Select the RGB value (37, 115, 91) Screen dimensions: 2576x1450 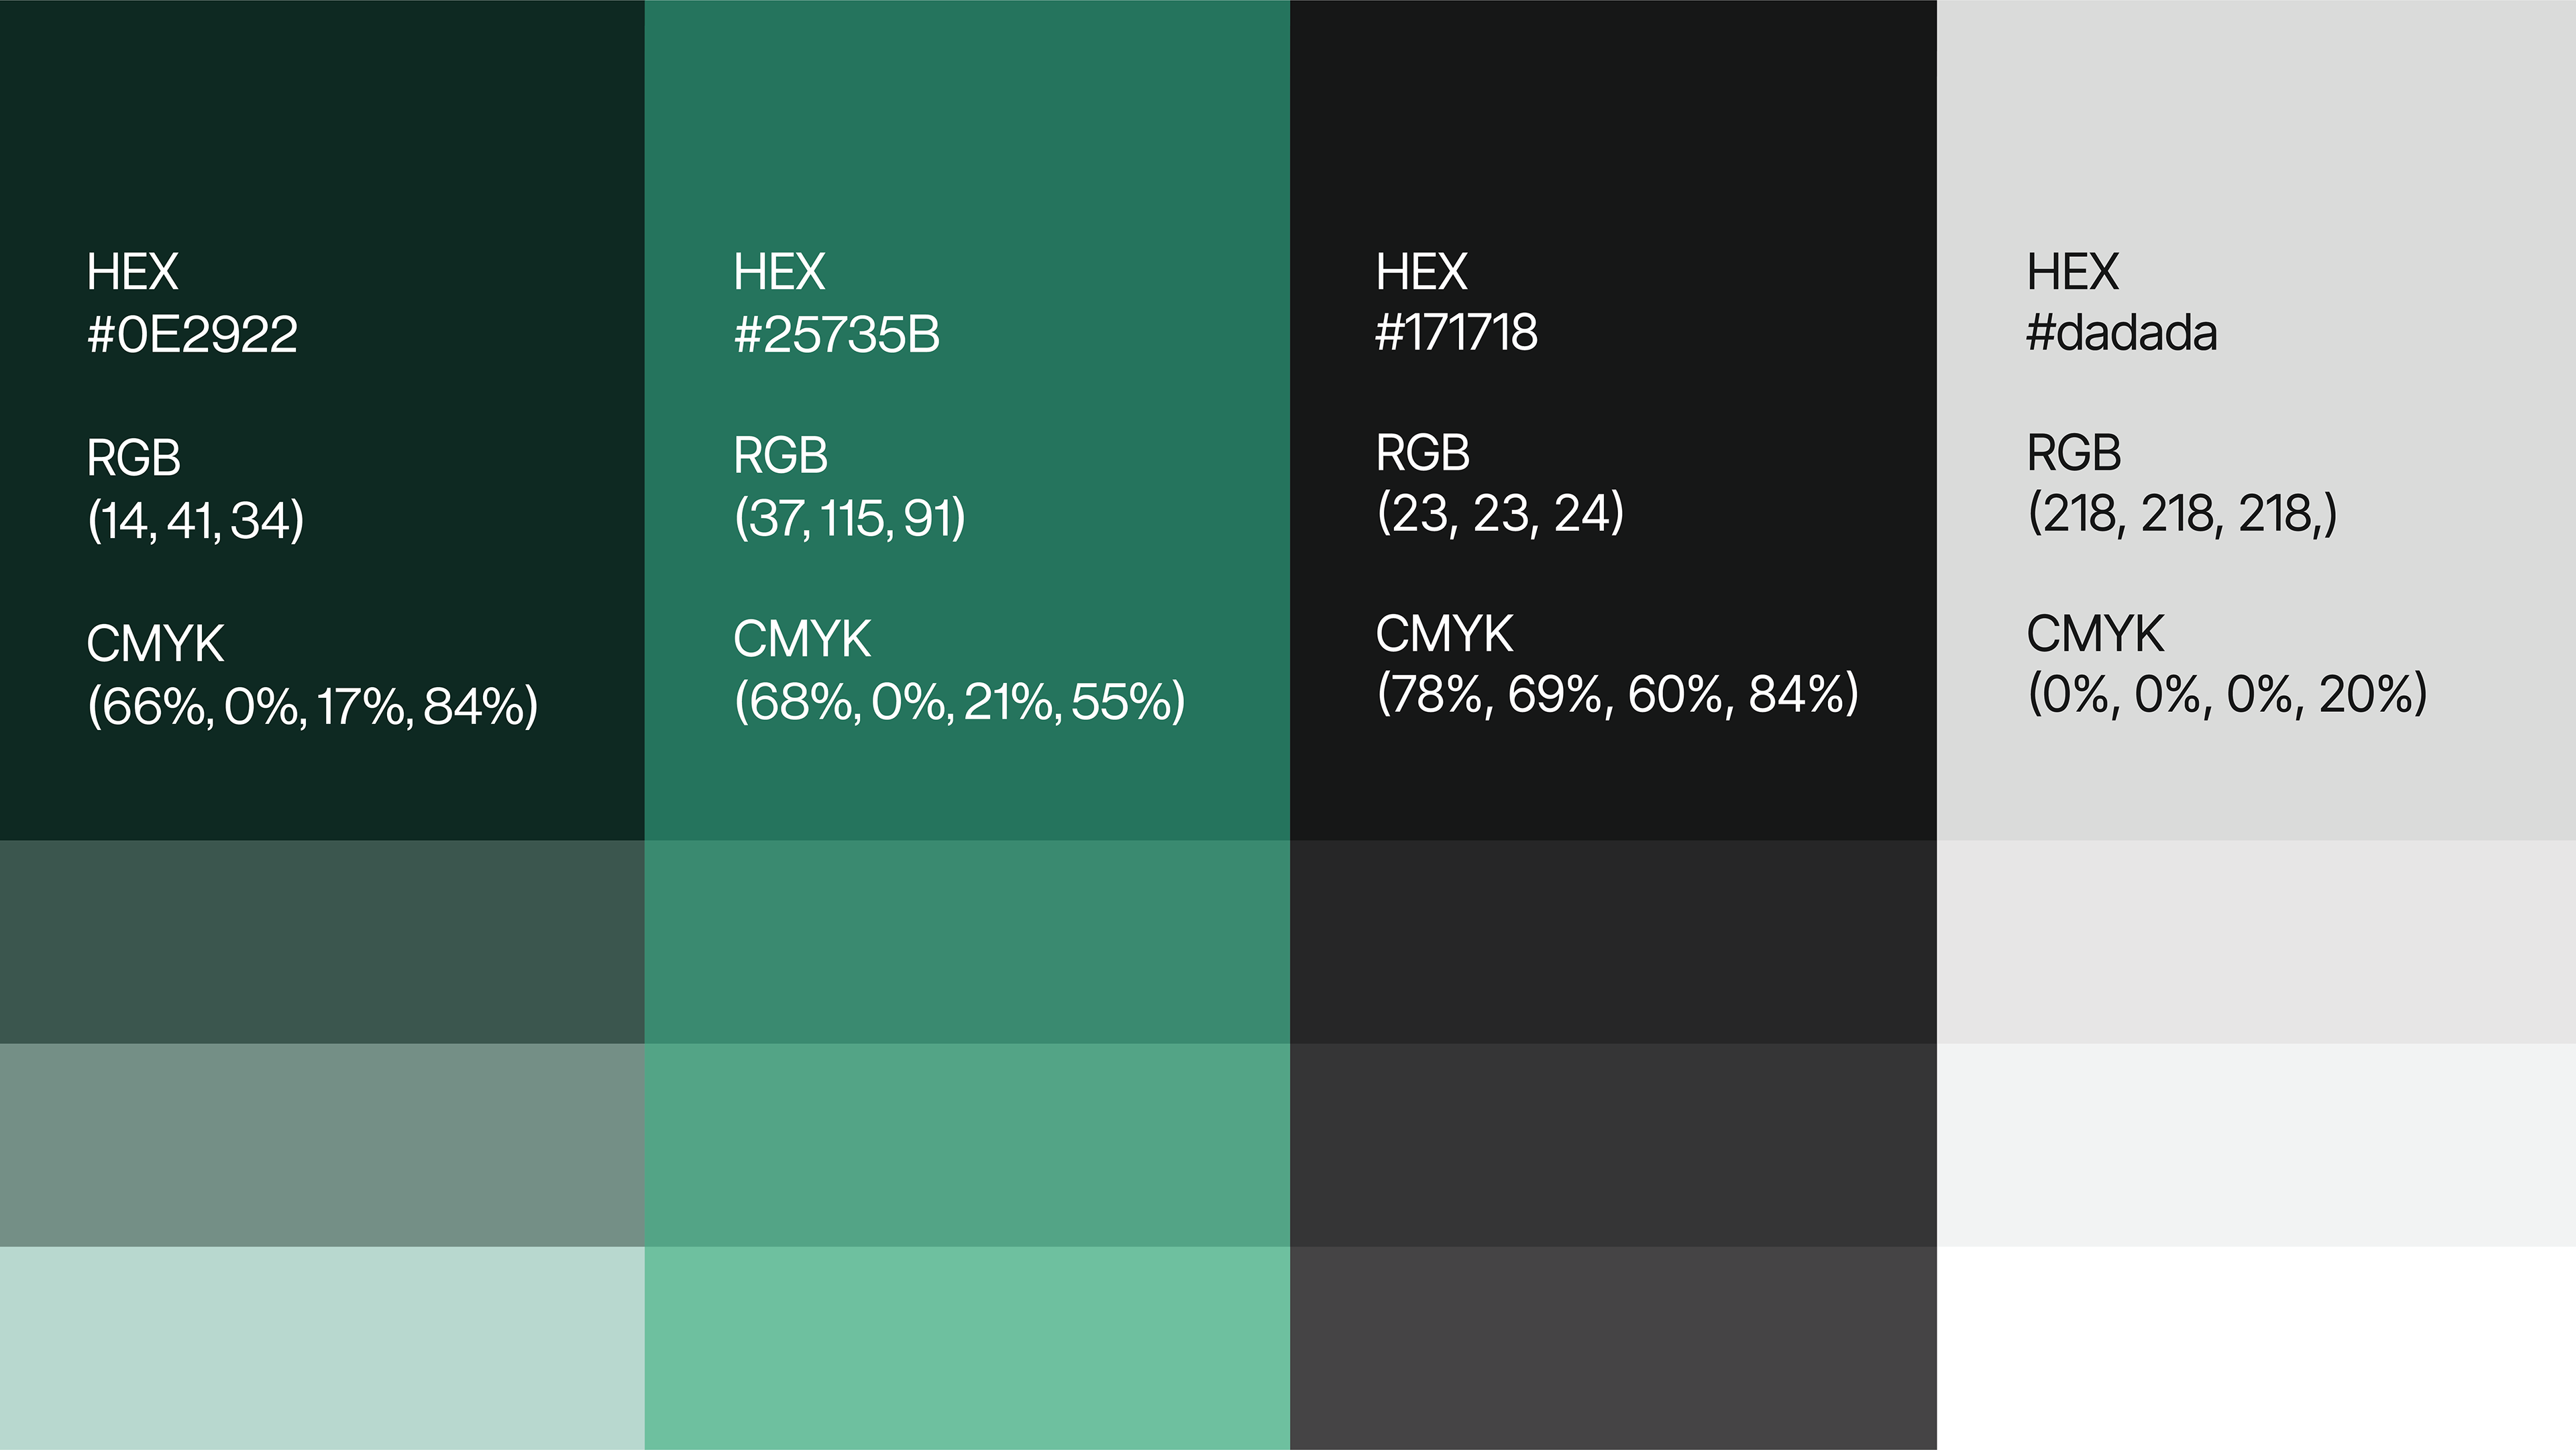[x=850, y=518]
